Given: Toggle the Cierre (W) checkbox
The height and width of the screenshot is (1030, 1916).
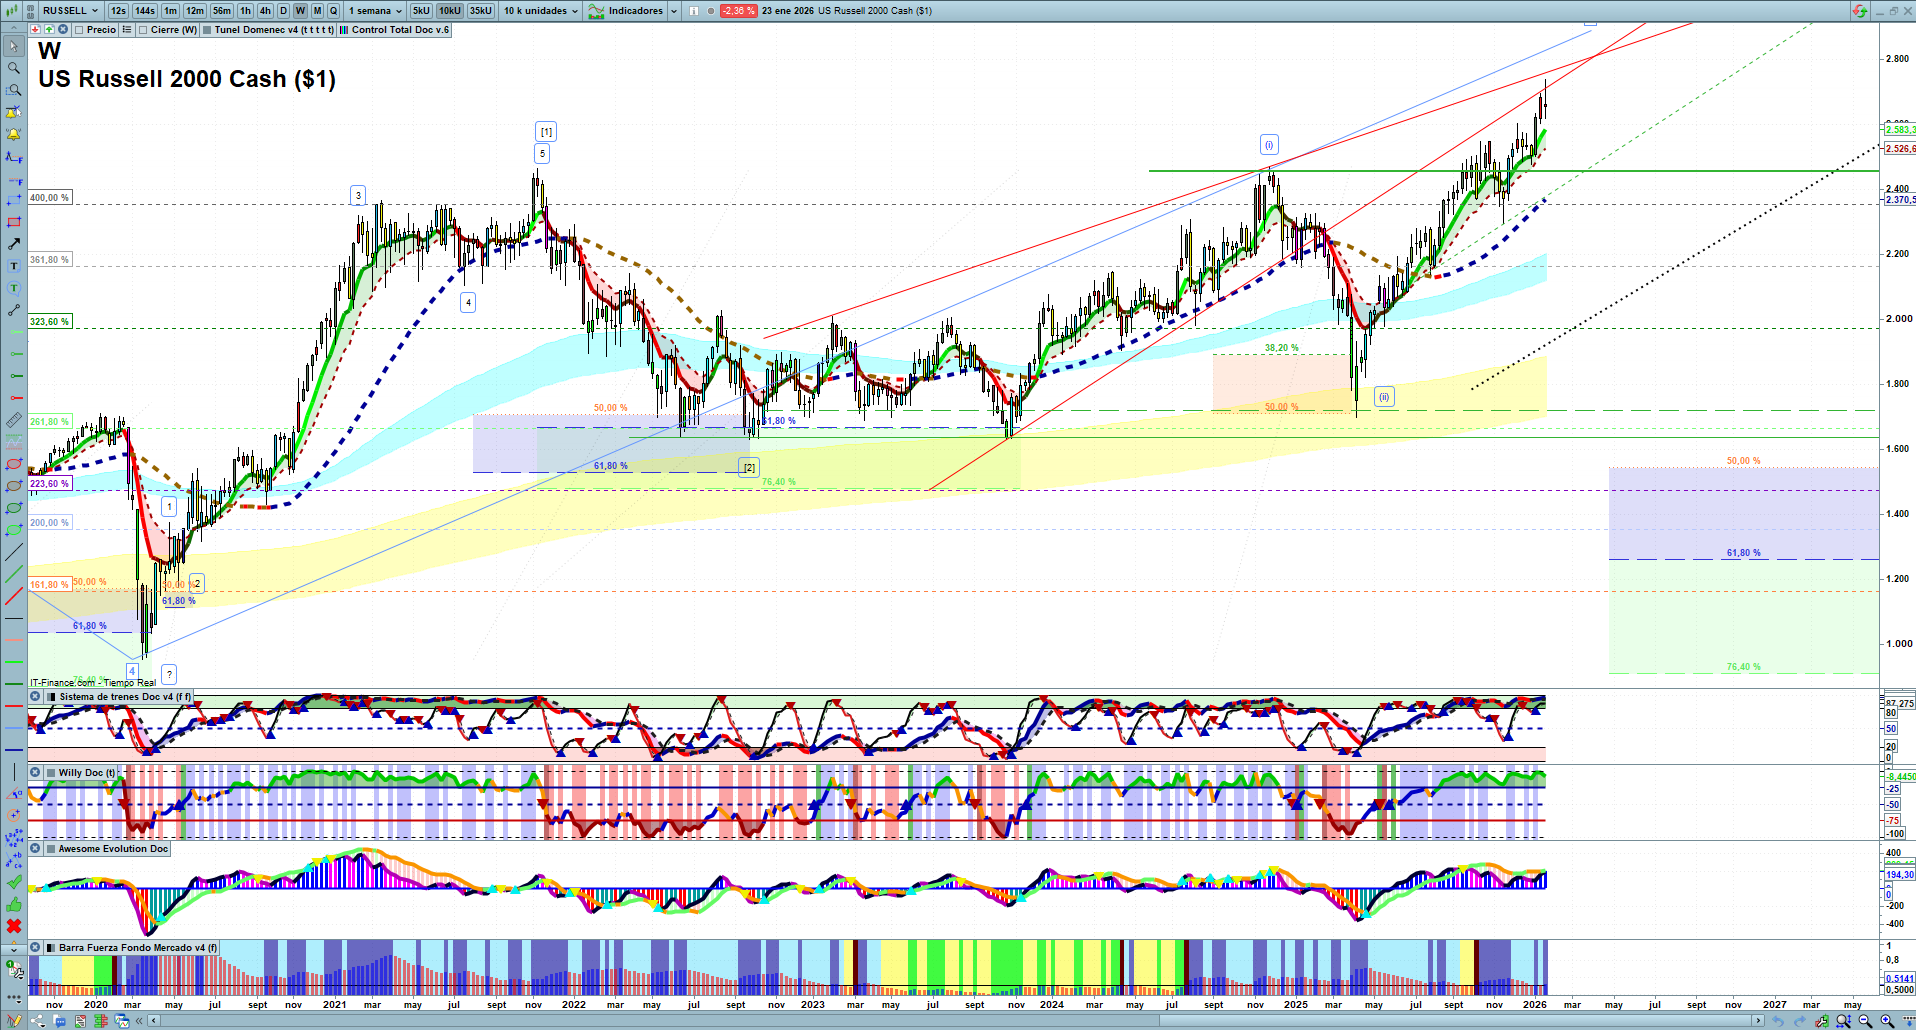Looking at the screenshot, I should tap(143, 30).
